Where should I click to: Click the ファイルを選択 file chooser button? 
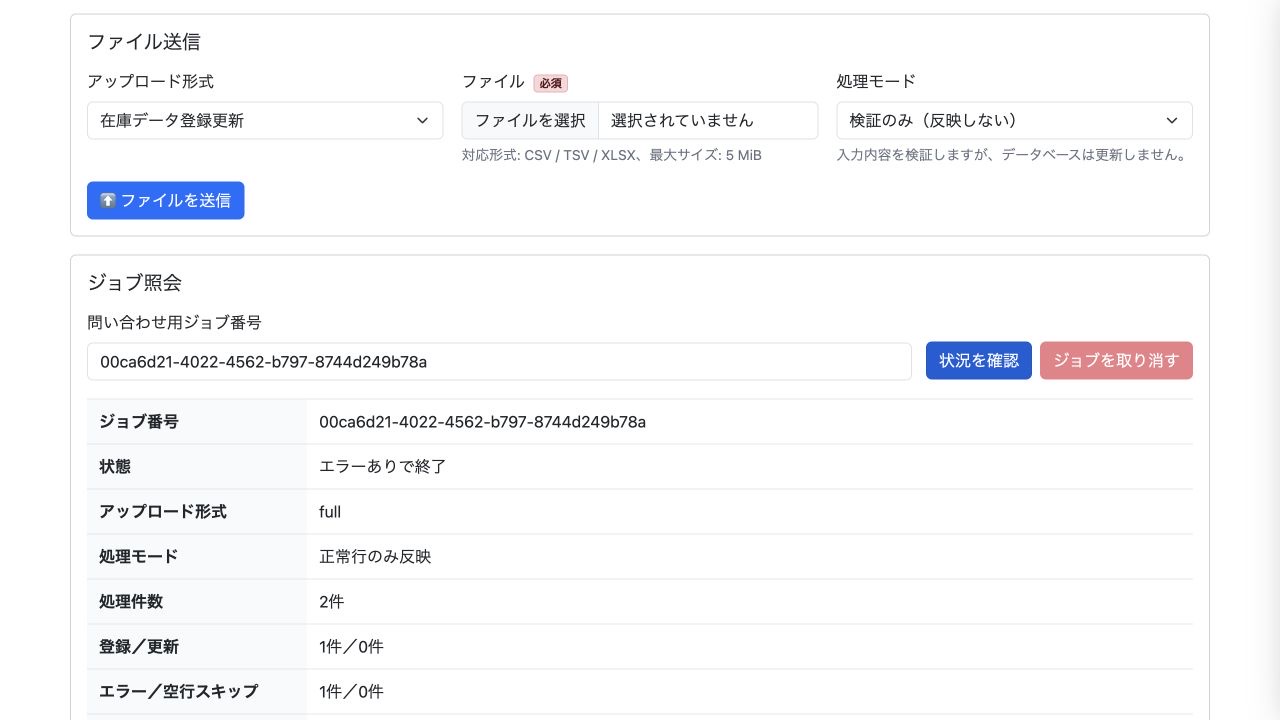coord(530,120)
